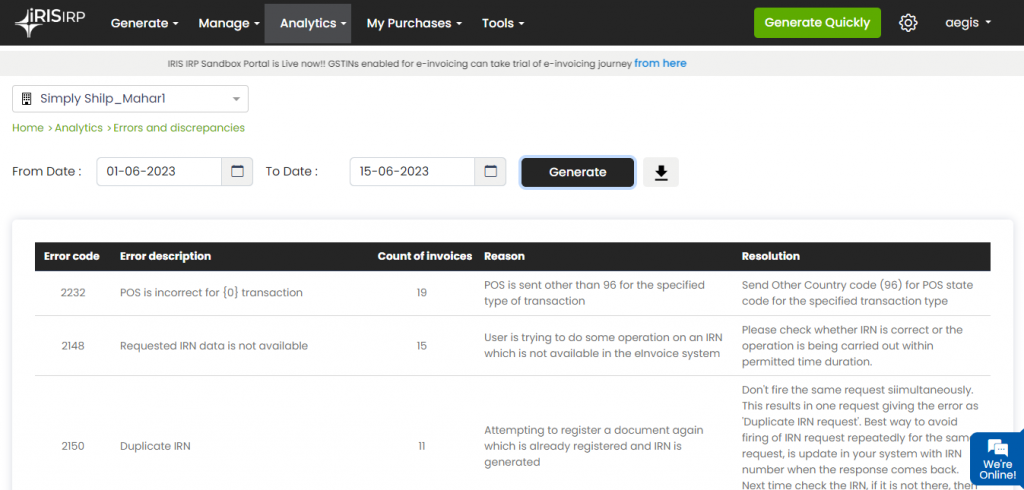Click the black Generate button
The image size is (1024, 490).
[x=577, y=172]
